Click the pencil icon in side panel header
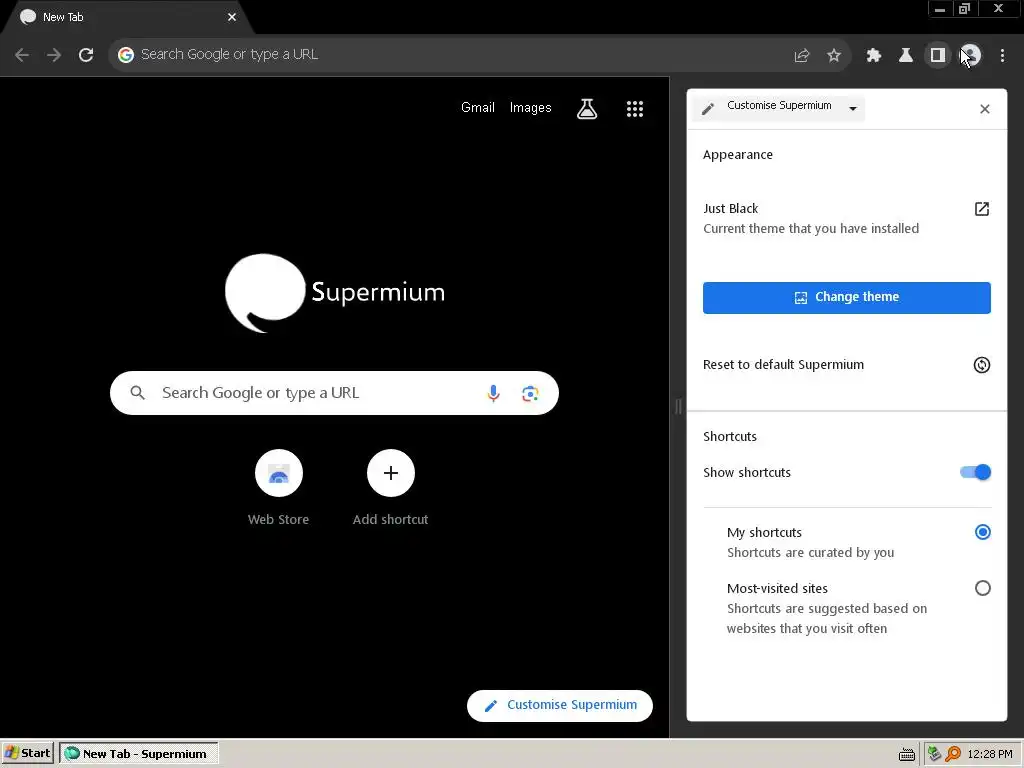Screen dimensions: 1024x768 708,109
